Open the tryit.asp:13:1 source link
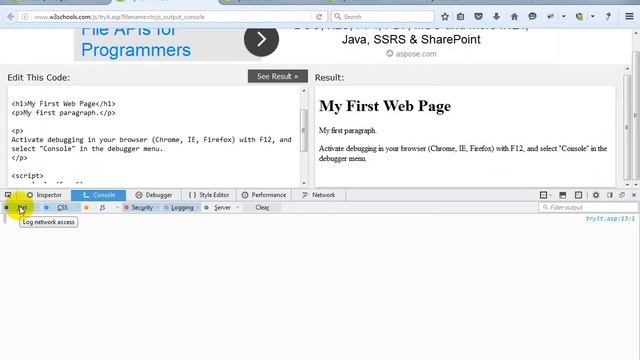This screenshot has width=640, height=360. [x=610, y=219]
